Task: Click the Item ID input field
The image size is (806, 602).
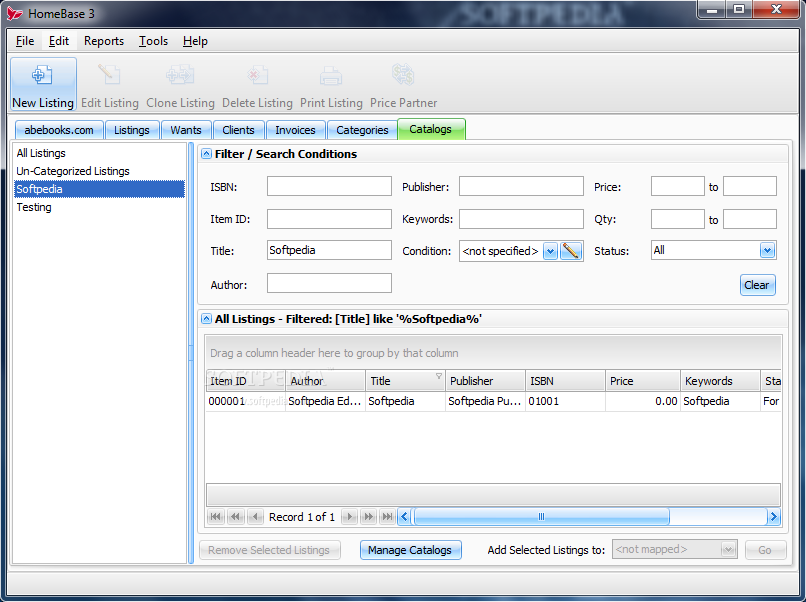Action: point(329,218)
